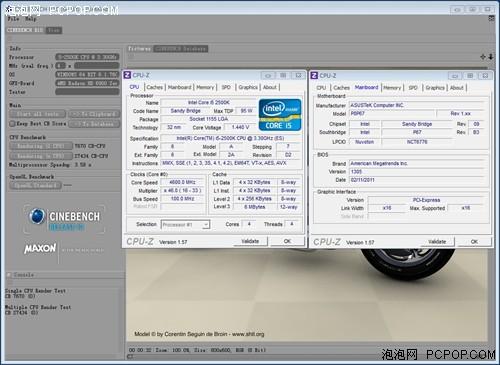Select the CINEBENCH Database tab
The image size is (500, 365).
[x=181, y=49]
